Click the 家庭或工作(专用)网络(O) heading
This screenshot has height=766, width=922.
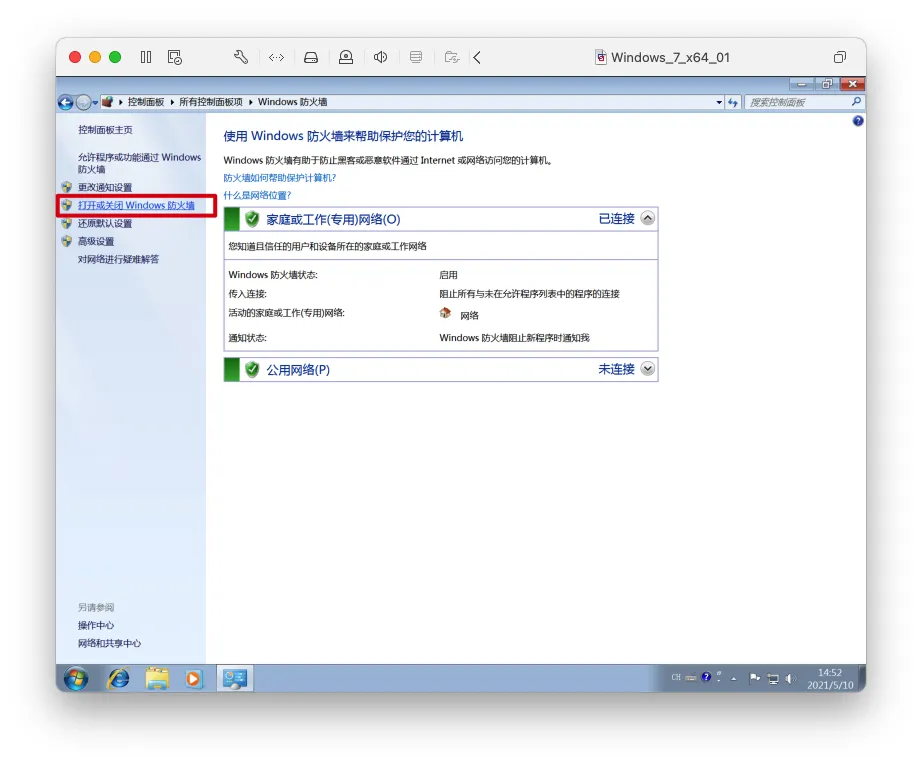pos(333,219)
